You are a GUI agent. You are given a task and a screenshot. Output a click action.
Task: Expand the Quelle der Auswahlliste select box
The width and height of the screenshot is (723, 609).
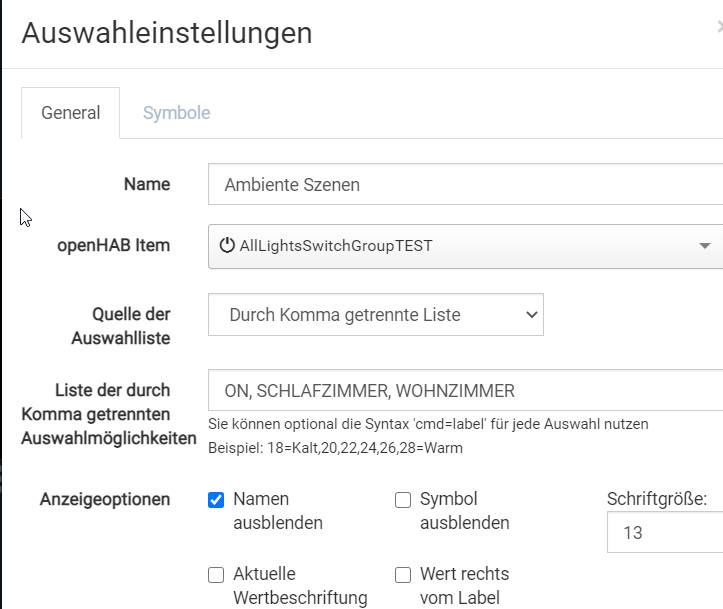[376, 314]
